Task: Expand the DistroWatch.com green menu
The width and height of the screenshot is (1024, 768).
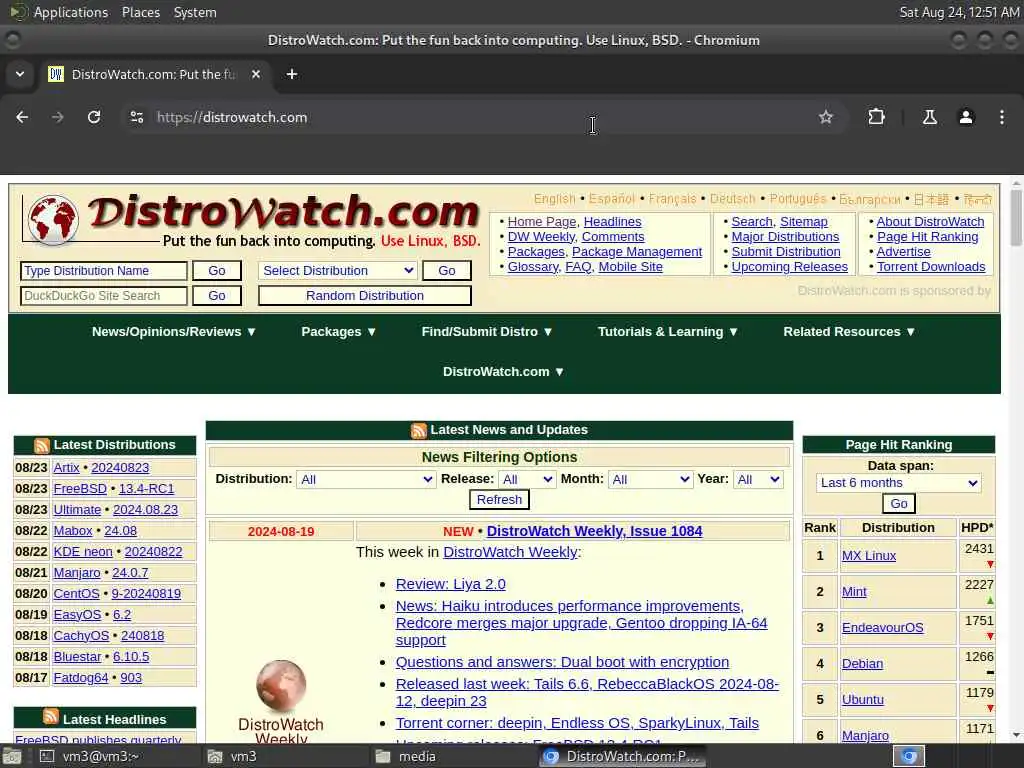Action: 503,372
